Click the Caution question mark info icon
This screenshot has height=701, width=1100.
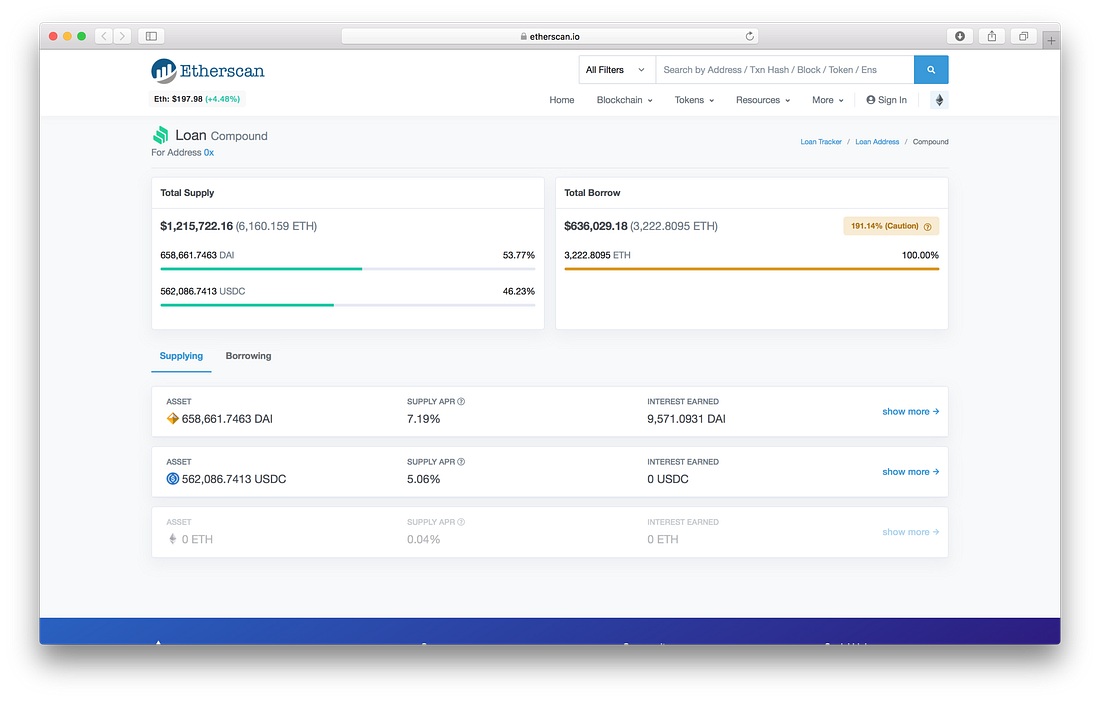927,227
